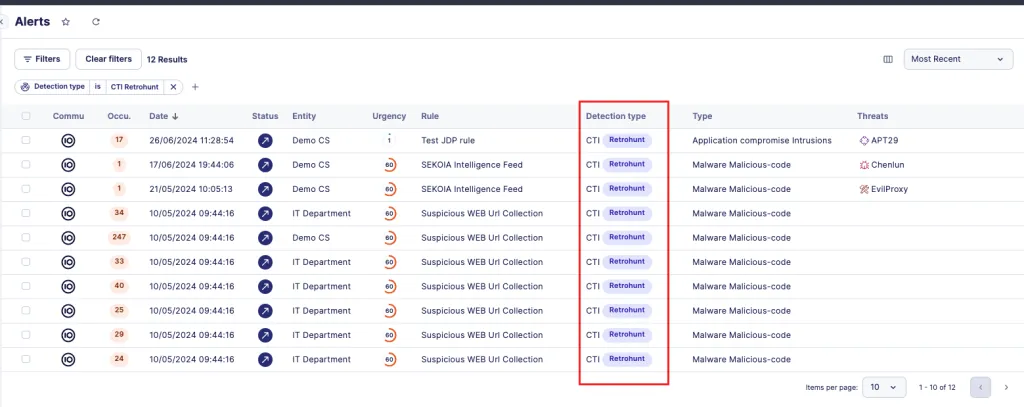Remove the CTI Retrohunt filter chip
Screen dimensions: 1024x407
coord(173,87)
